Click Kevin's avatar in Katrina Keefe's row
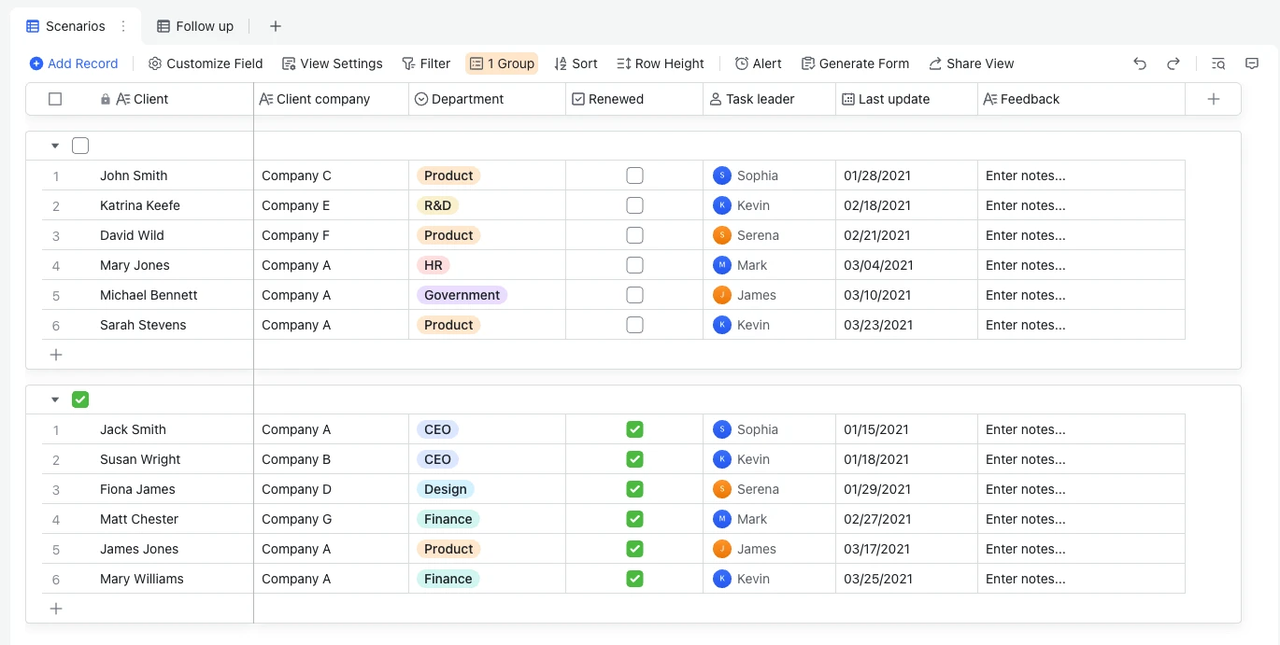 click(722, 205)
